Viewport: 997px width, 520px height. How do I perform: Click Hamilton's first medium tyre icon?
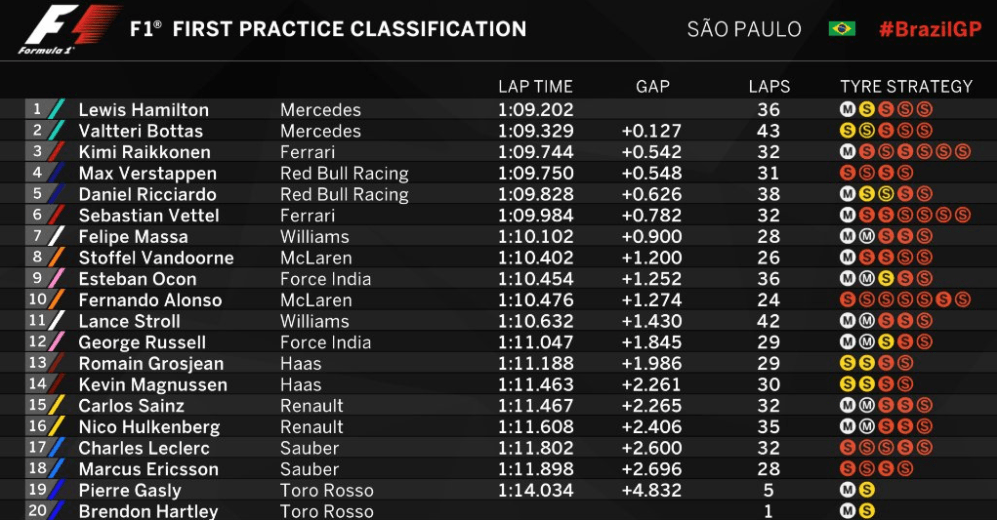point(847,109)
